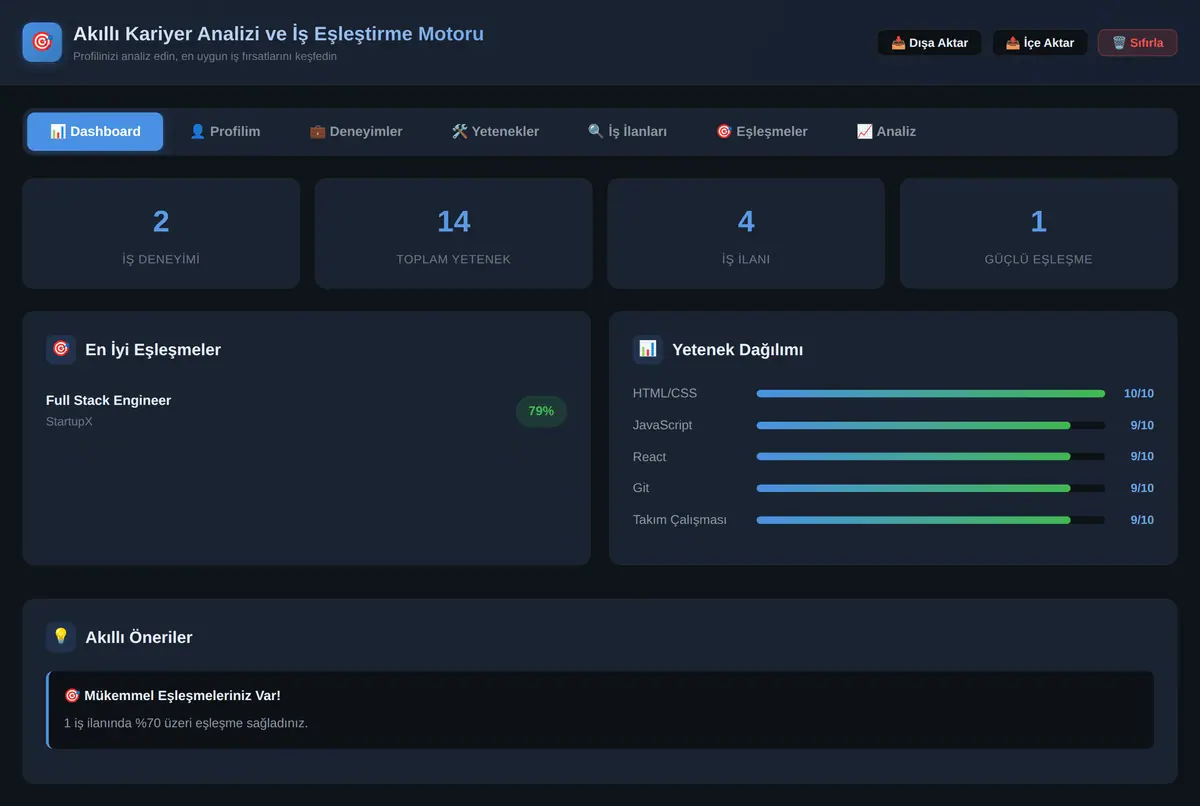This screenshot has width=1200, height=806.
Task: Click the 9/10 score next to React
Action: point(1142,457)
